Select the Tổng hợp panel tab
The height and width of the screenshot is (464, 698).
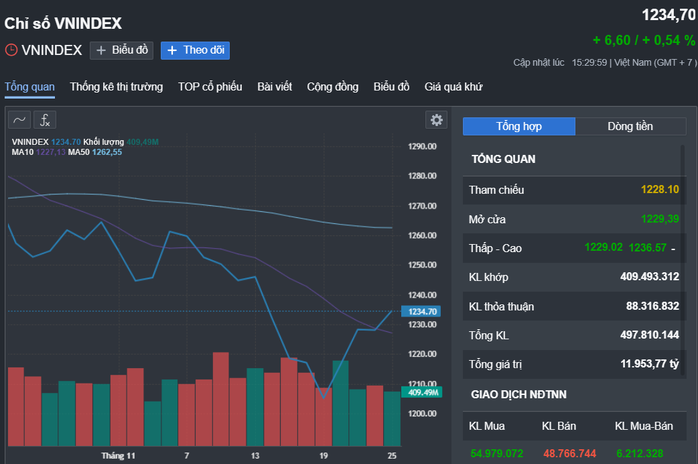pyautogui.click(x=519, y=126)
